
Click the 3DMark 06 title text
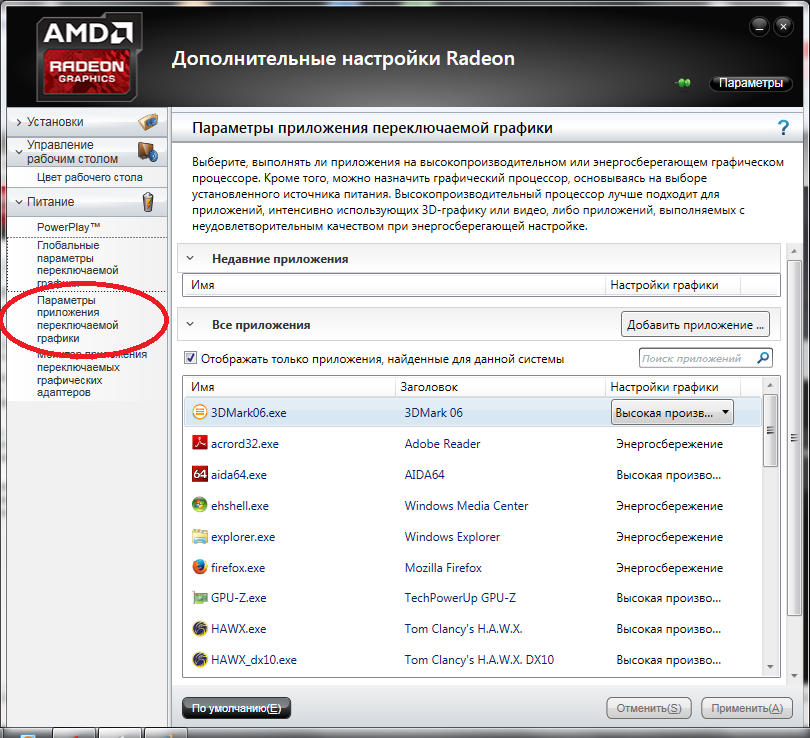coord(433,413)
